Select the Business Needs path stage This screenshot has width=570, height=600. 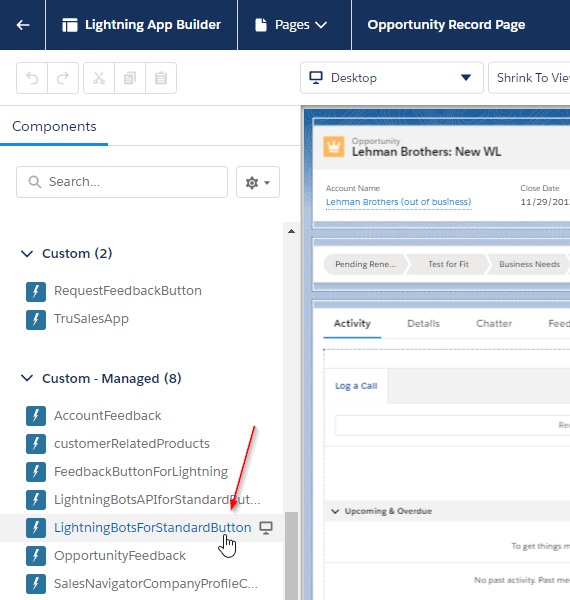529,264
